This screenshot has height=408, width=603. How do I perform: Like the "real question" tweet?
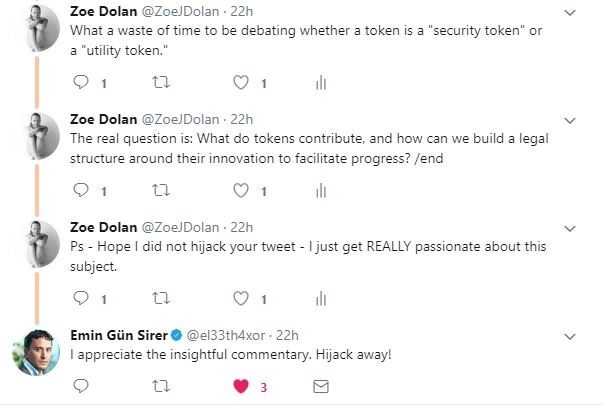[x=240, y=190]
